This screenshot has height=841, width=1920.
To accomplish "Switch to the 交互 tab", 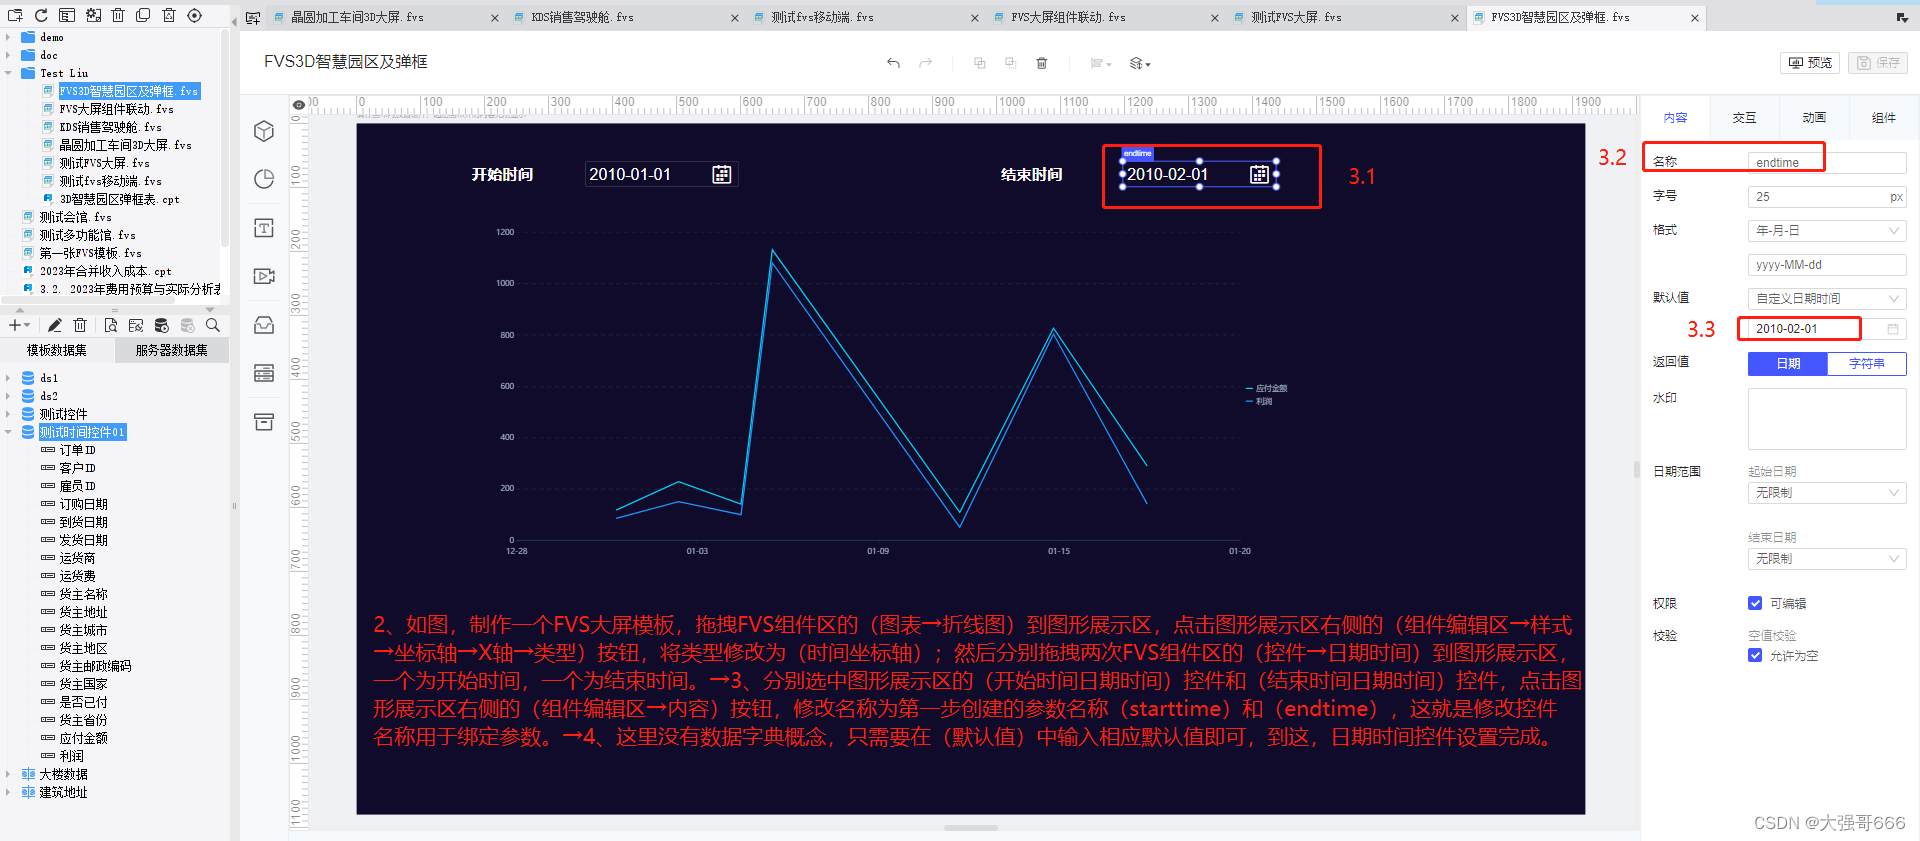I will pos(1744,118).
